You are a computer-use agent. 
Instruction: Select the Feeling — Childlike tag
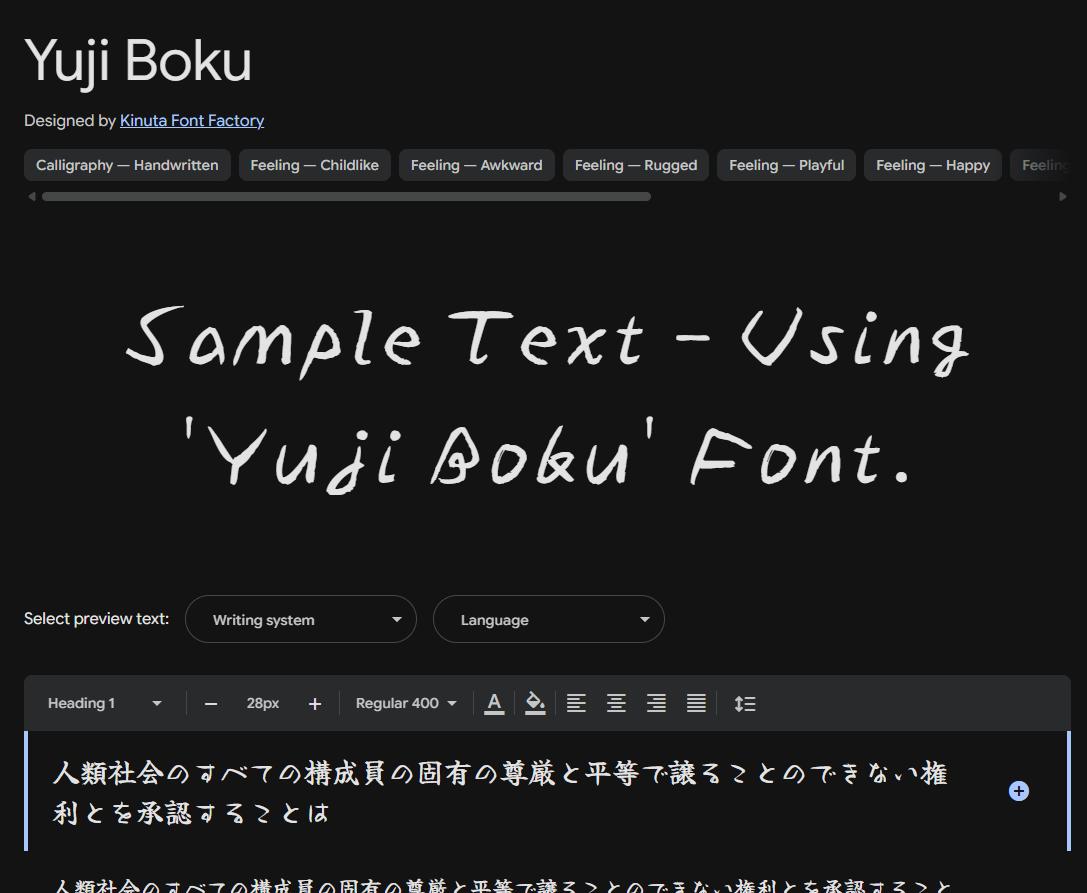(x=315, y=165)
